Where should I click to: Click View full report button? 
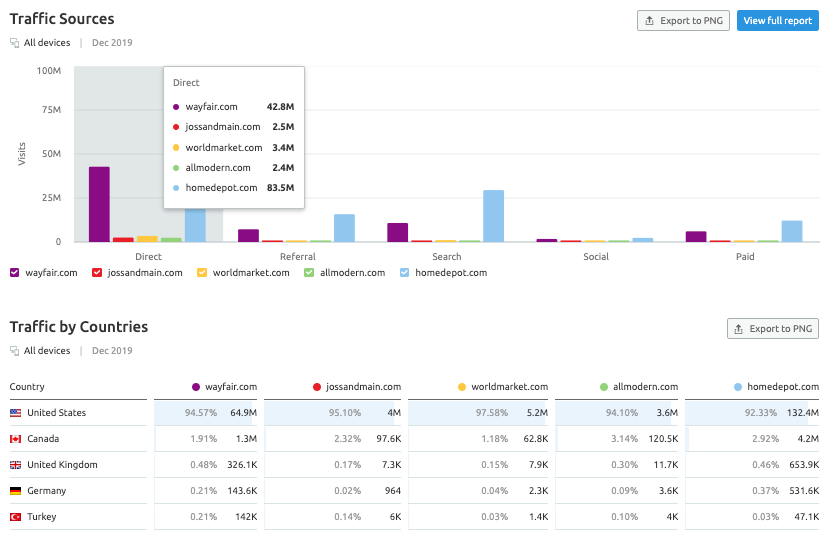pos(777,21)
